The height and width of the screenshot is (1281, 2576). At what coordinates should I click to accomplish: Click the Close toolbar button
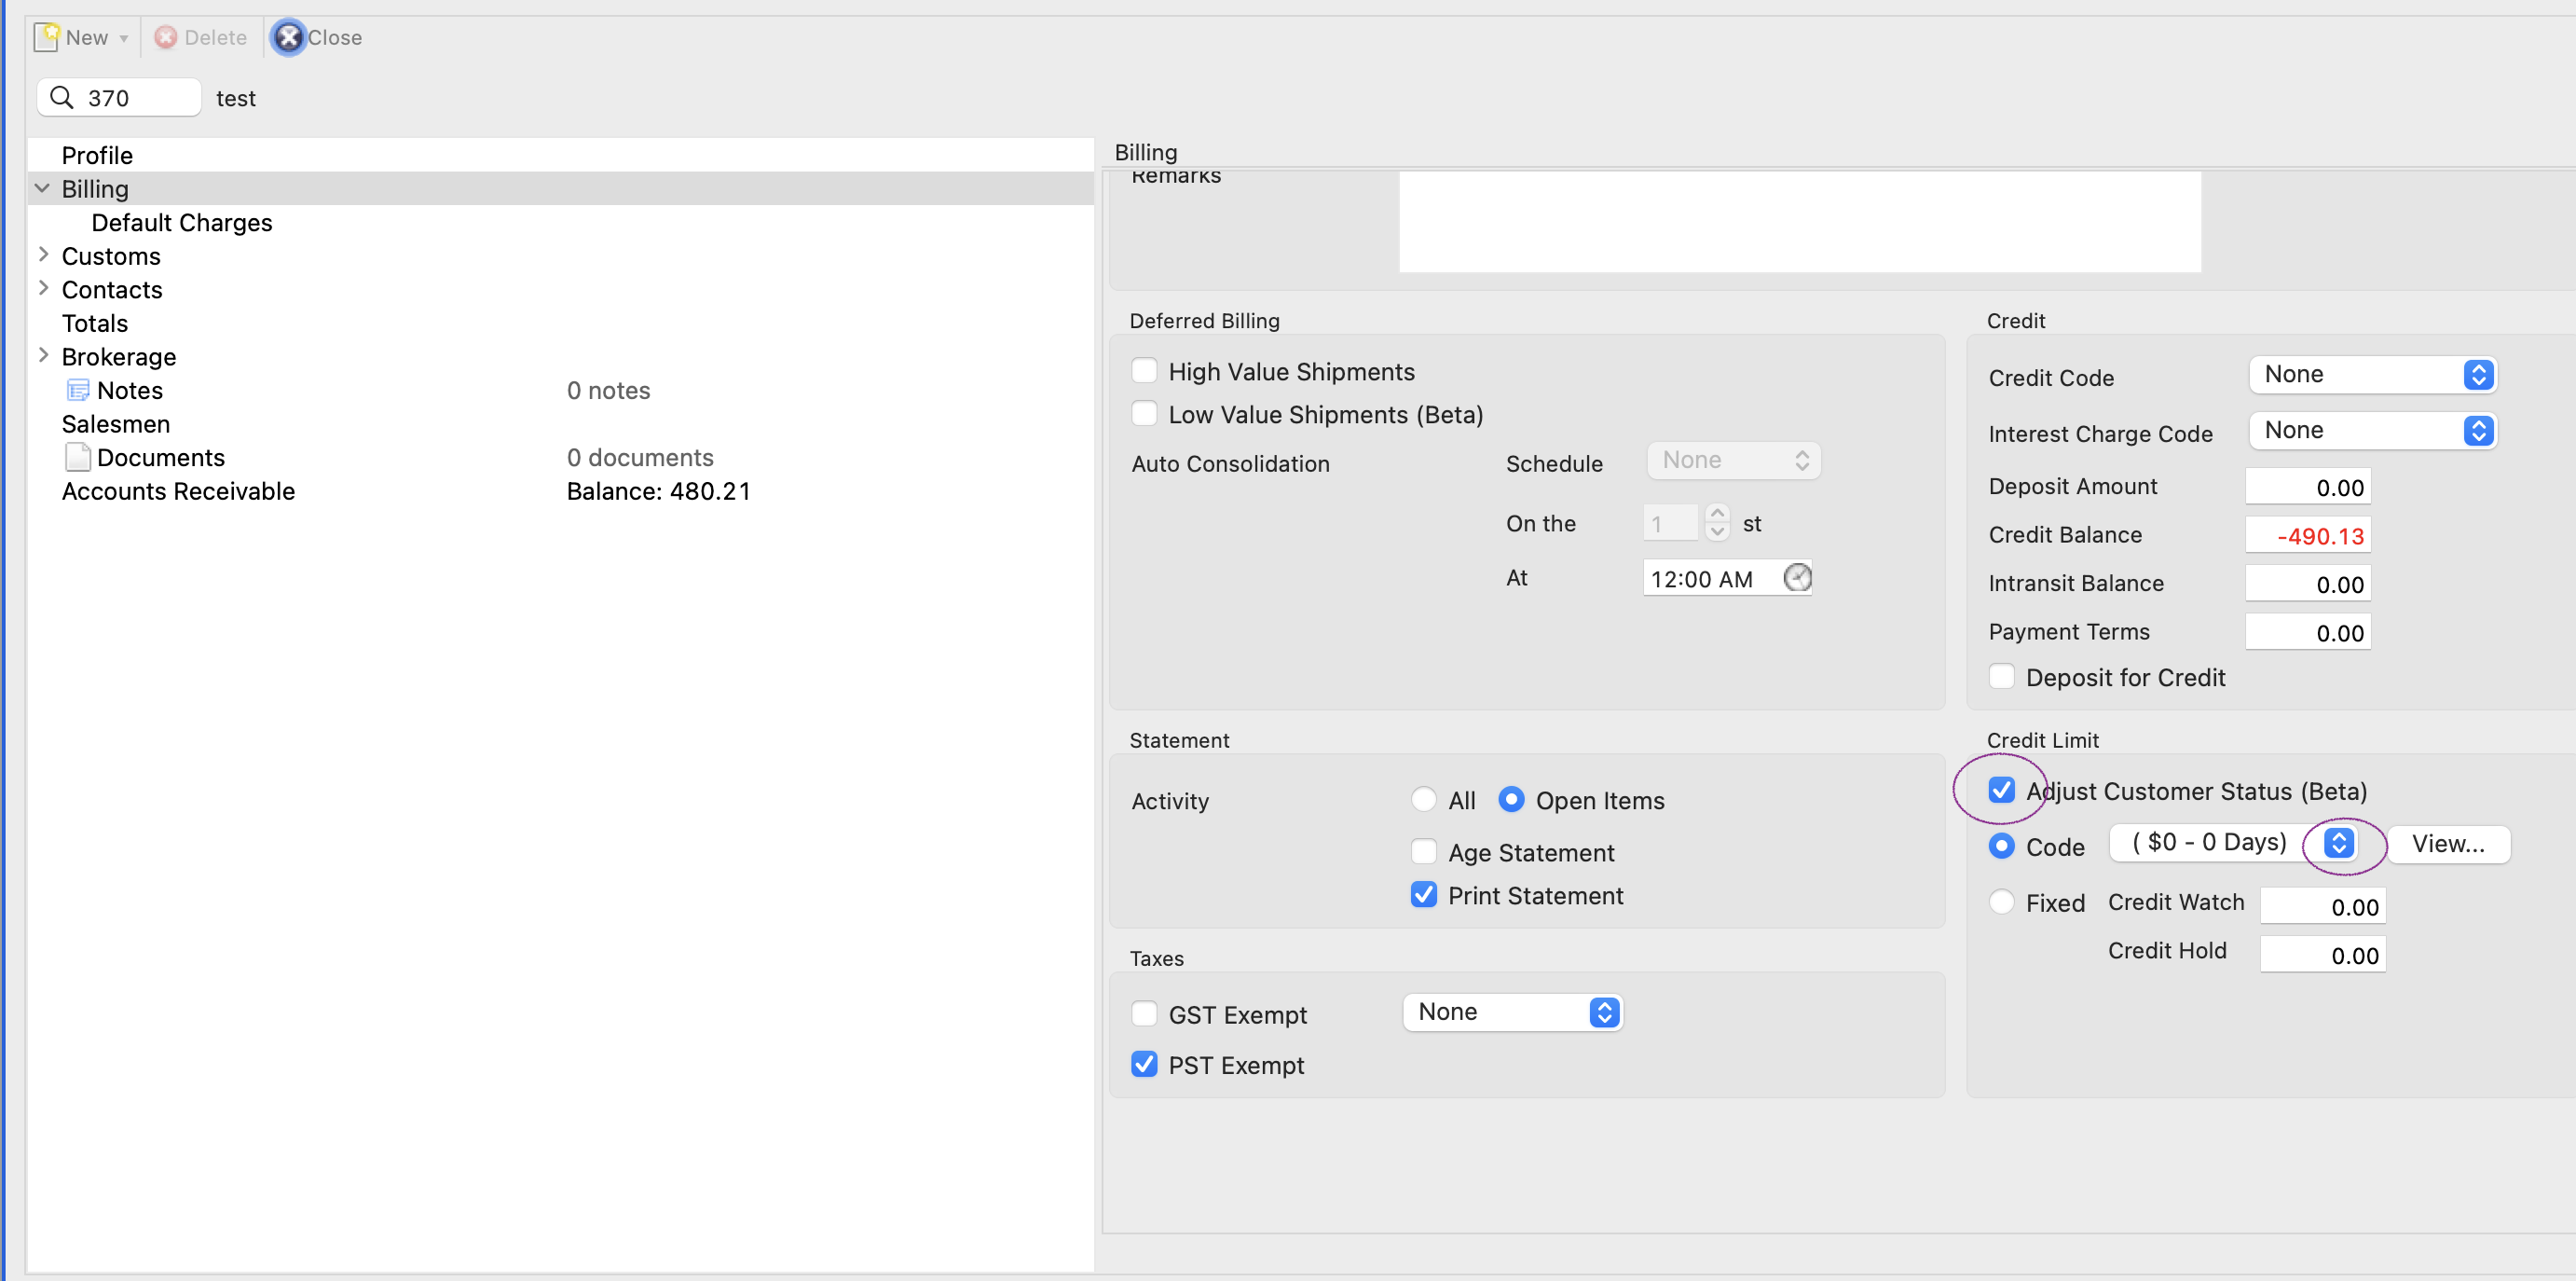click(317, 37)
